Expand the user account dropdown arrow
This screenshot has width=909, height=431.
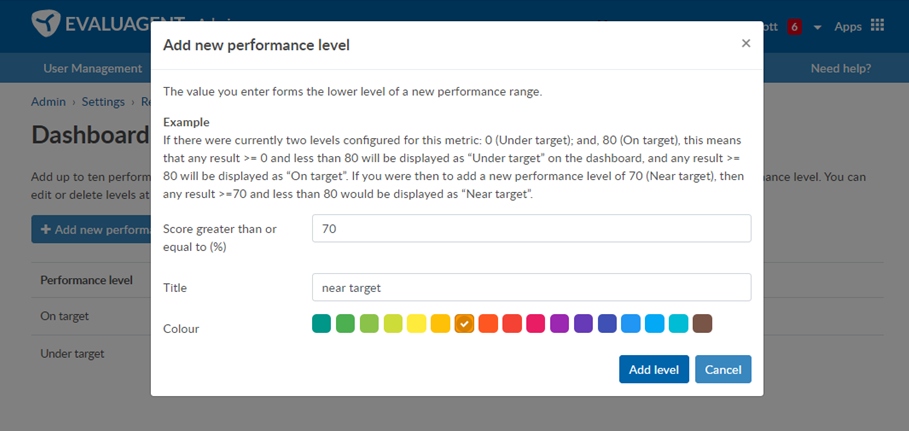pos(817,27)
